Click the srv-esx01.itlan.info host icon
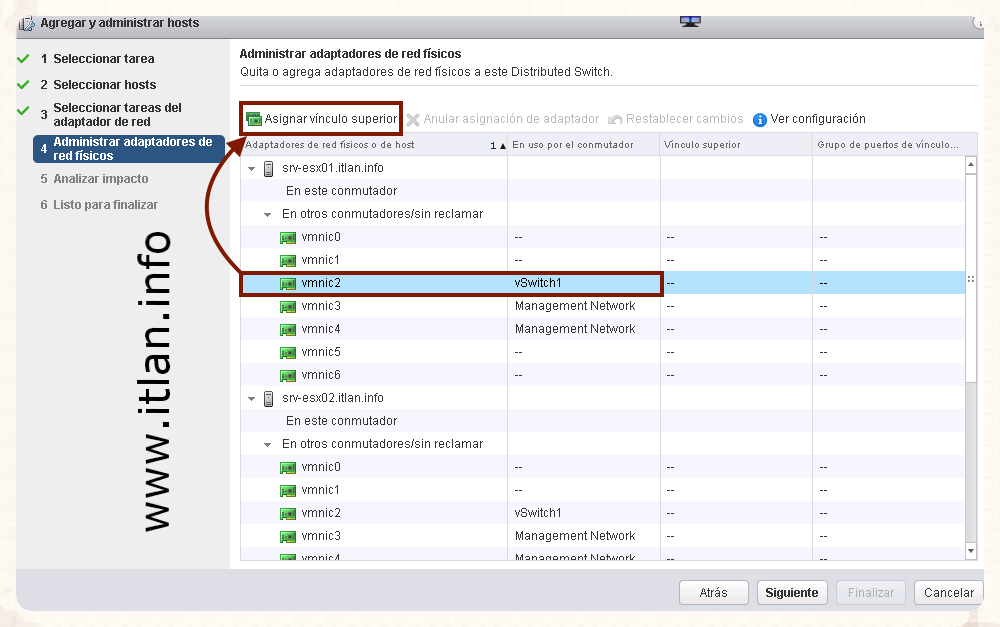 [269, 168]
